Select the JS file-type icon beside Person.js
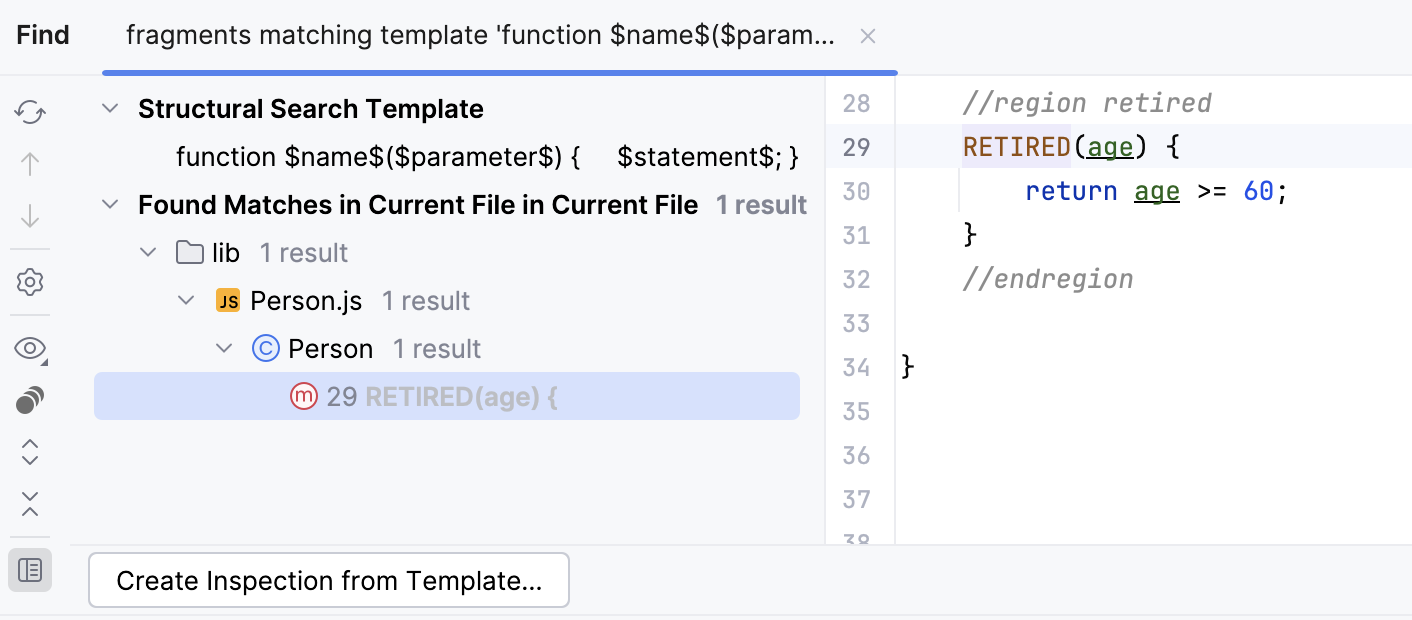Viewport: 1412px width, 620px height. (227, 300)
